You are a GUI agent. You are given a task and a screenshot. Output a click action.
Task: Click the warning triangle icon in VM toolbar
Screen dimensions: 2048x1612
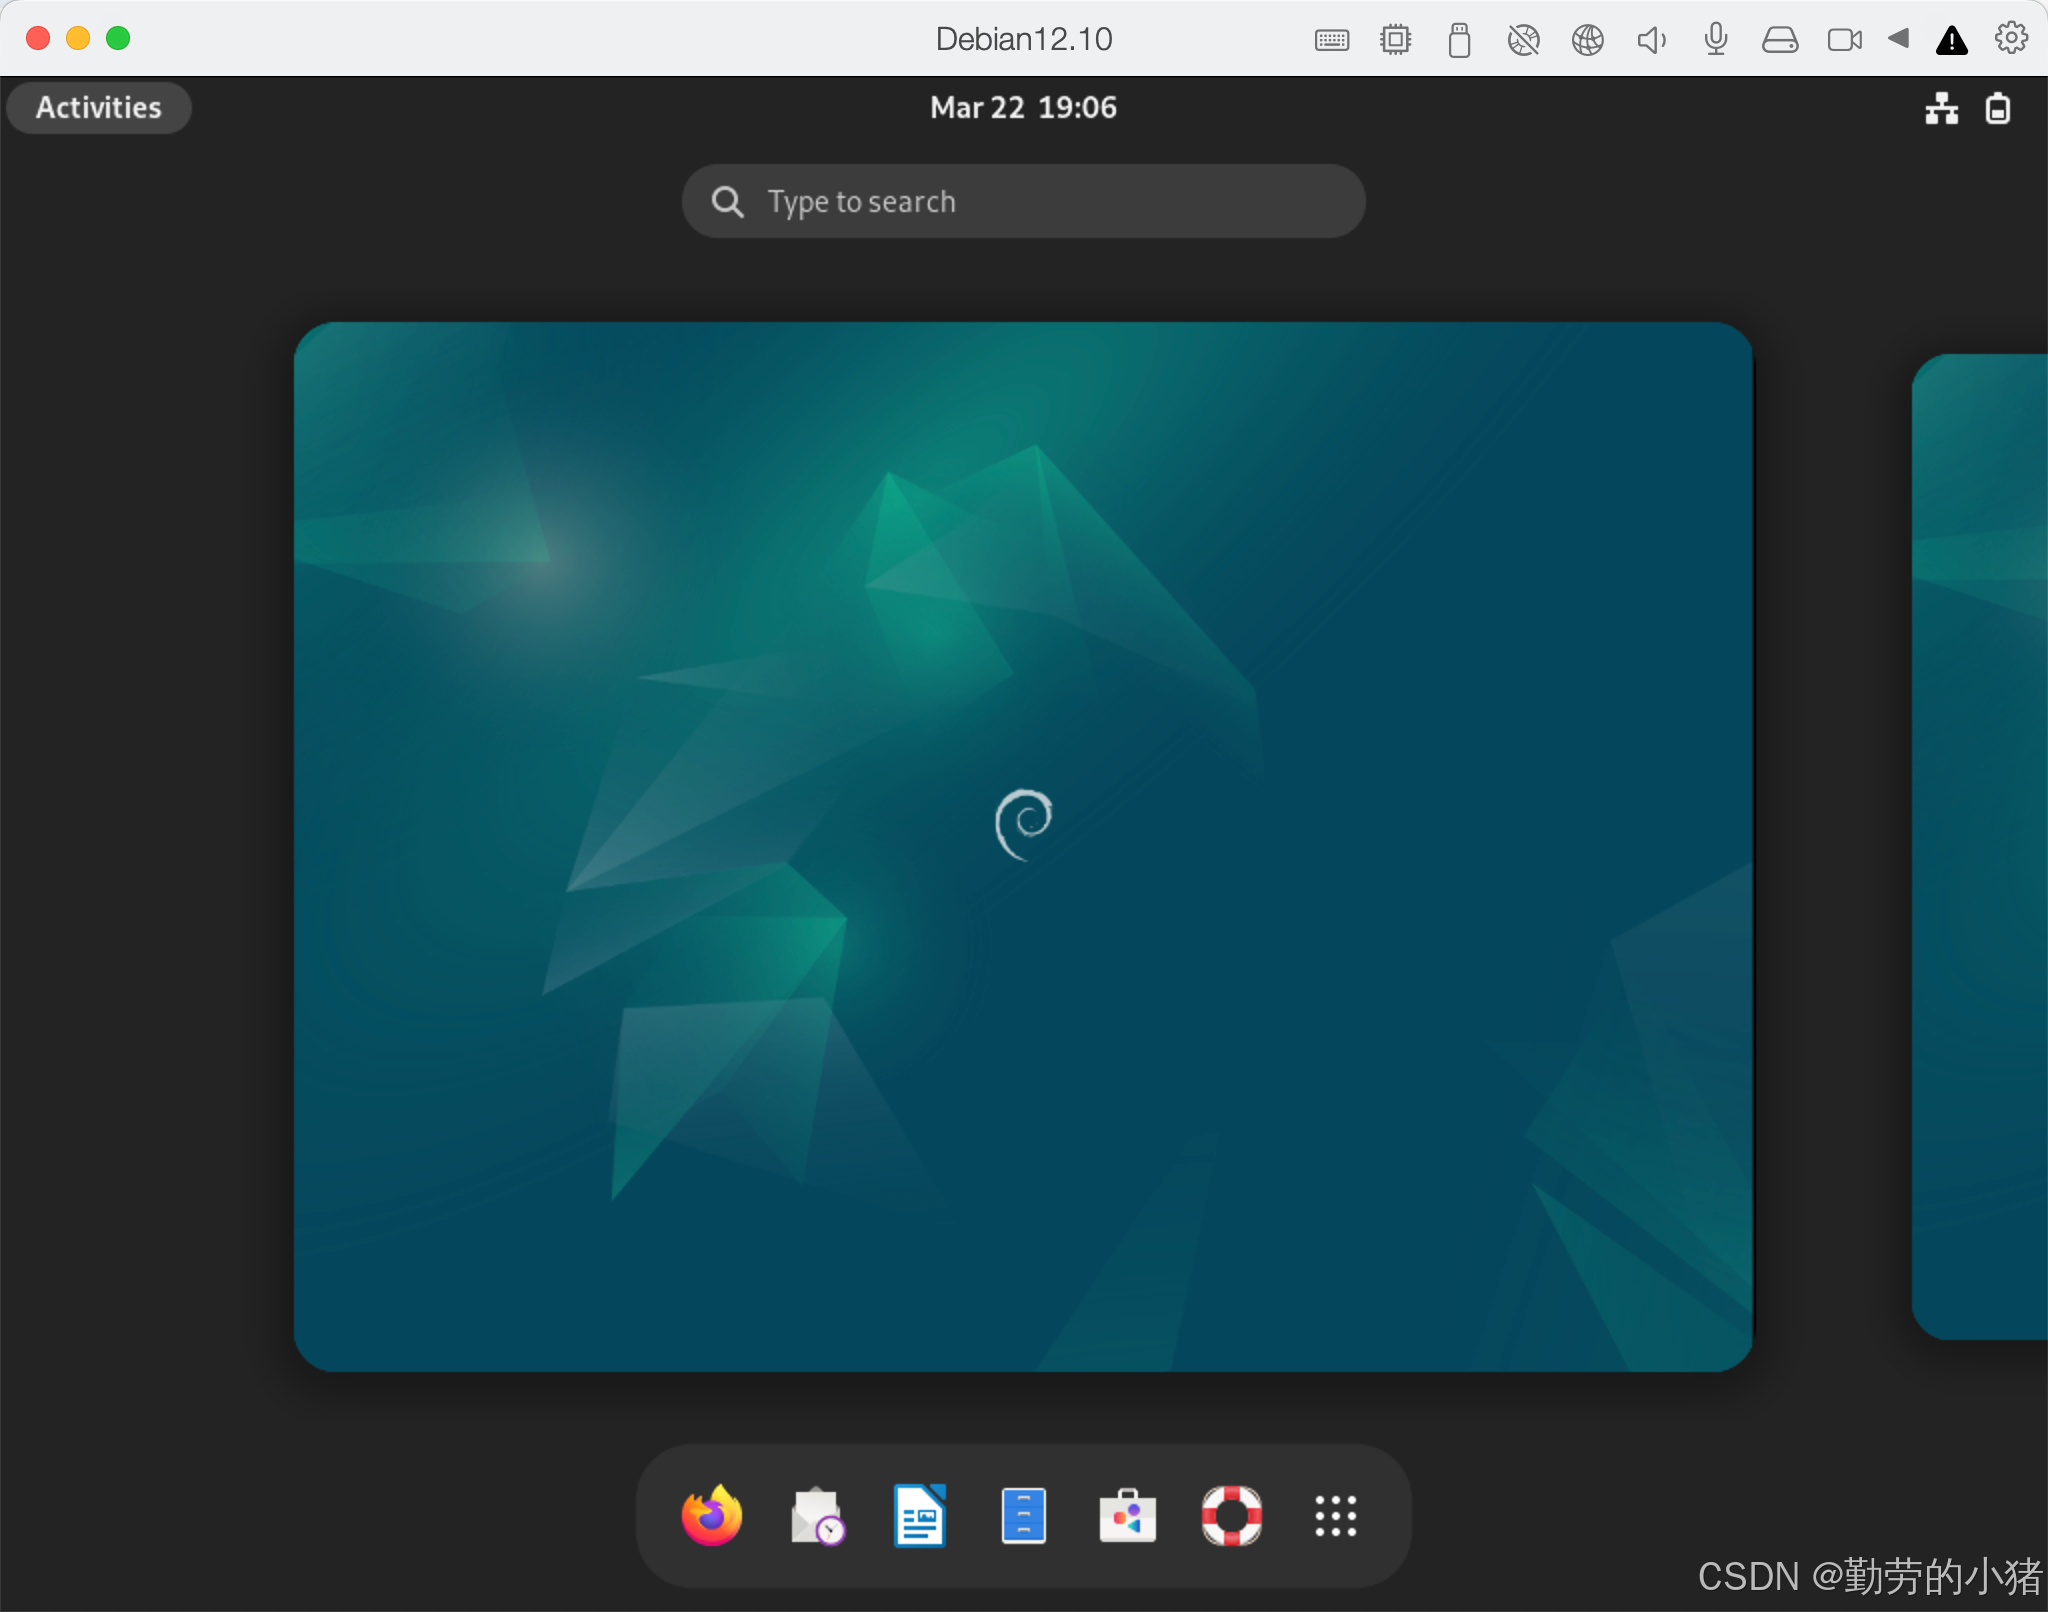pos(1952,40)
